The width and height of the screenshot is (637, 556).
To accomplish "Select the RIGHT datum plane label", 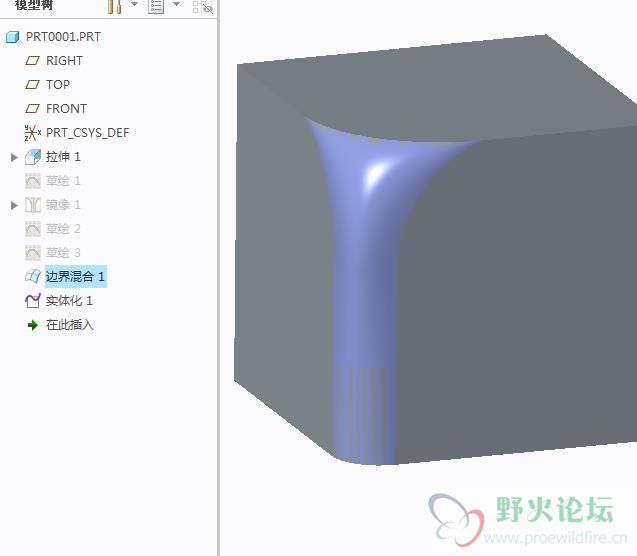I will [64, 61].
